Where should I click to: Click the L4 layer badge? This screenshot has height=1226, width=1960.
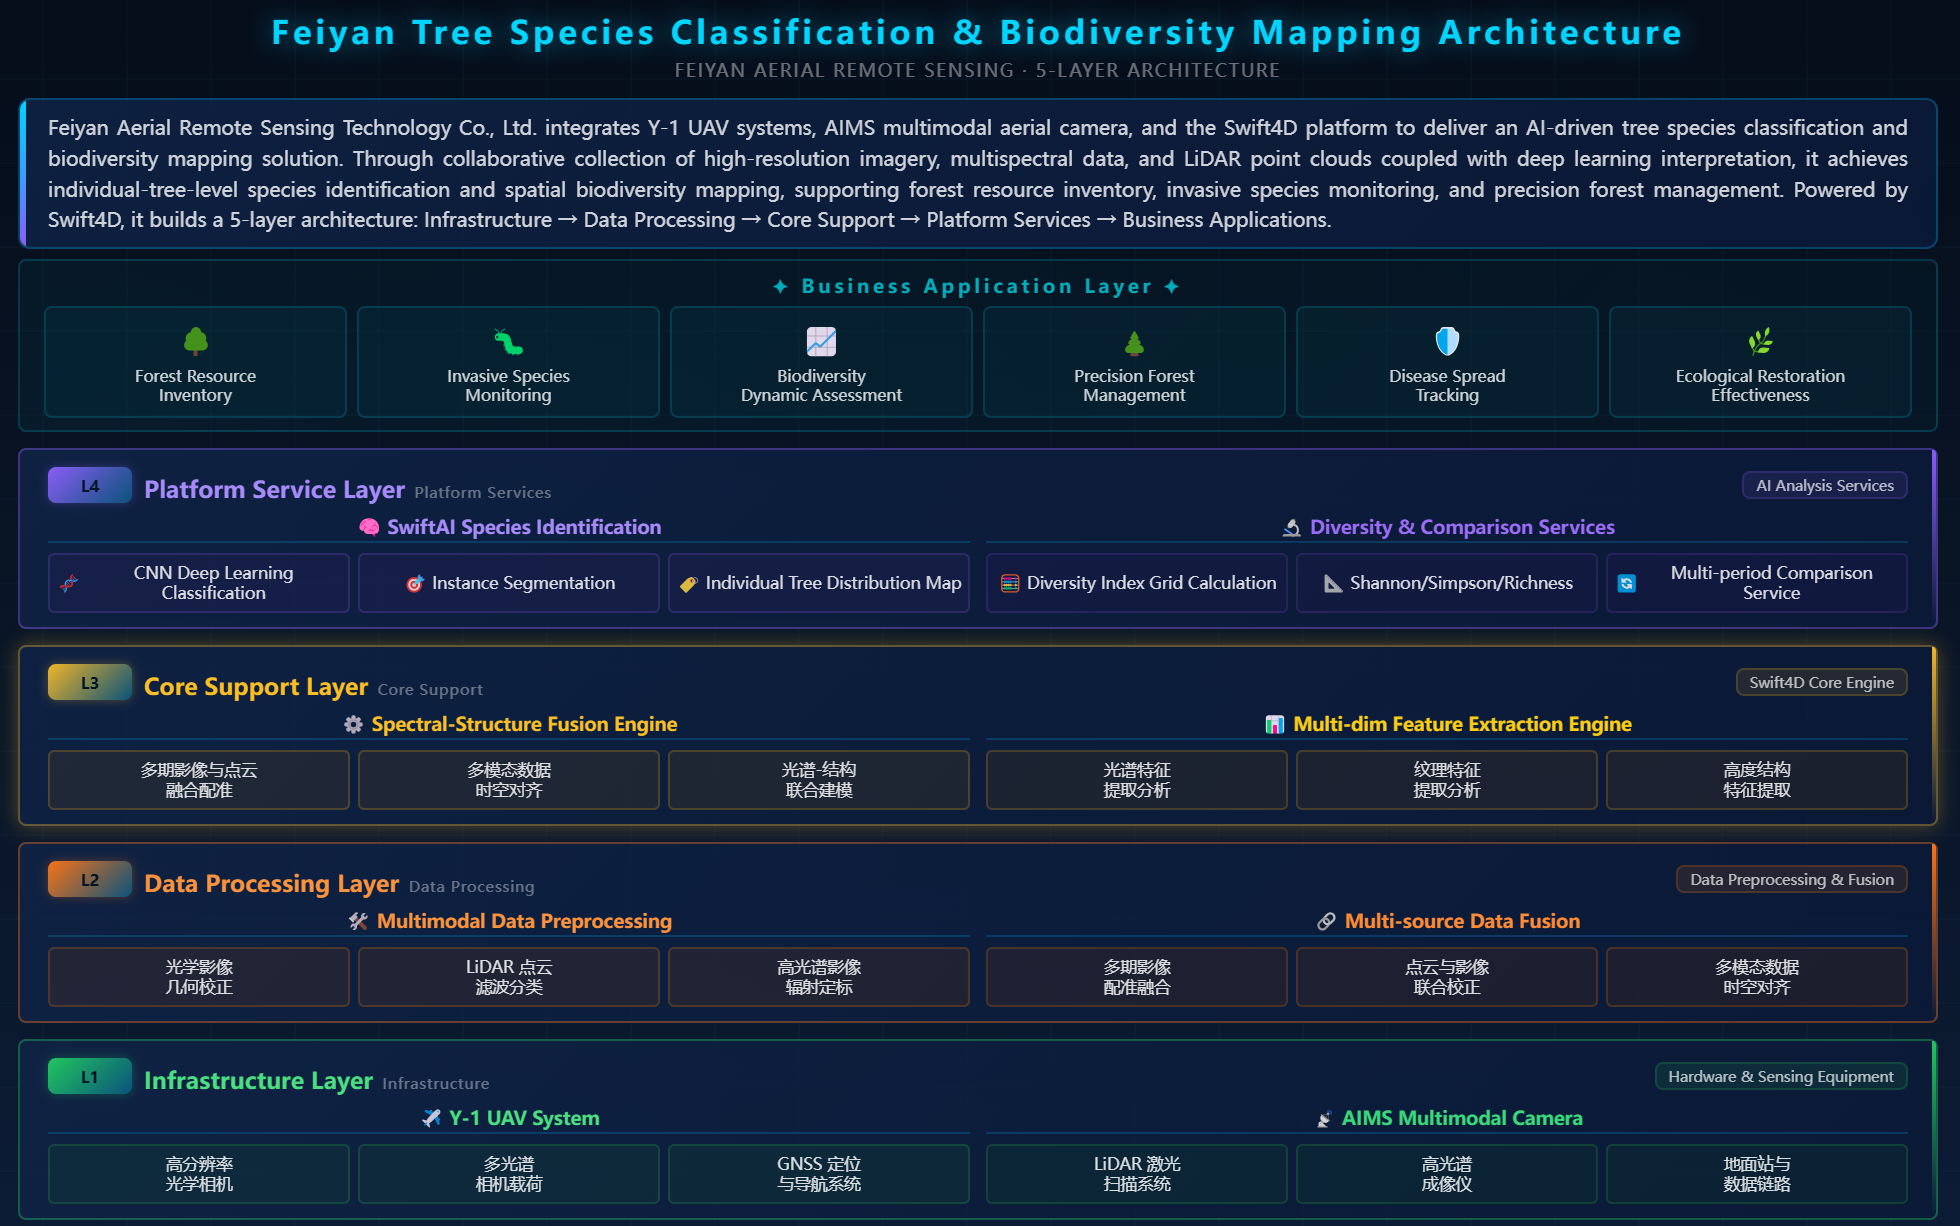pos(90,486)
